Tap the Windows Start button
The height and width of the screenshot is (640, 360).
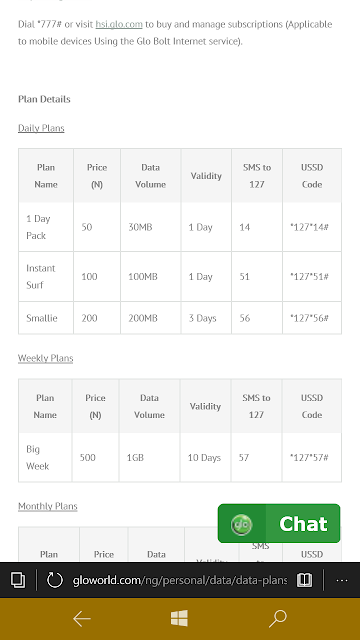point(179,618)
